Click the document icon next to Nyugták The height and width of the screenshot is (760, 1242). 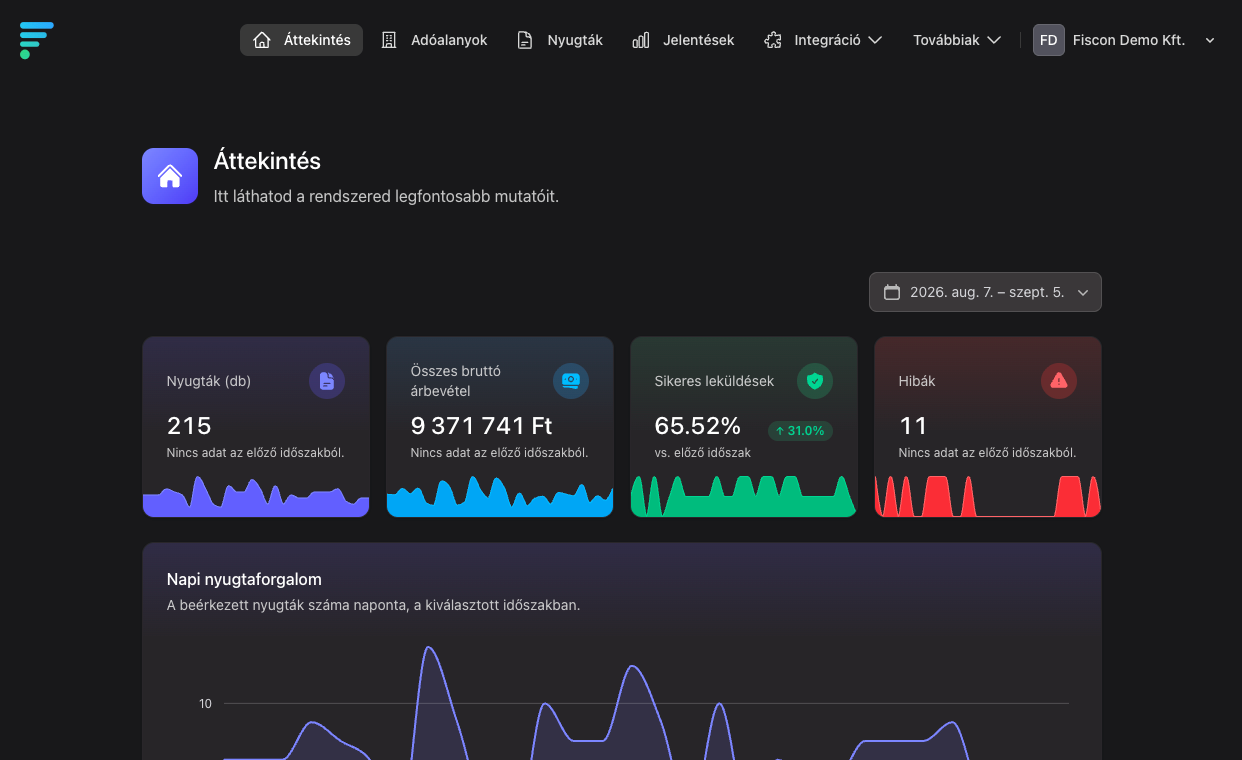pyautogui.click(x=525, y=40)
